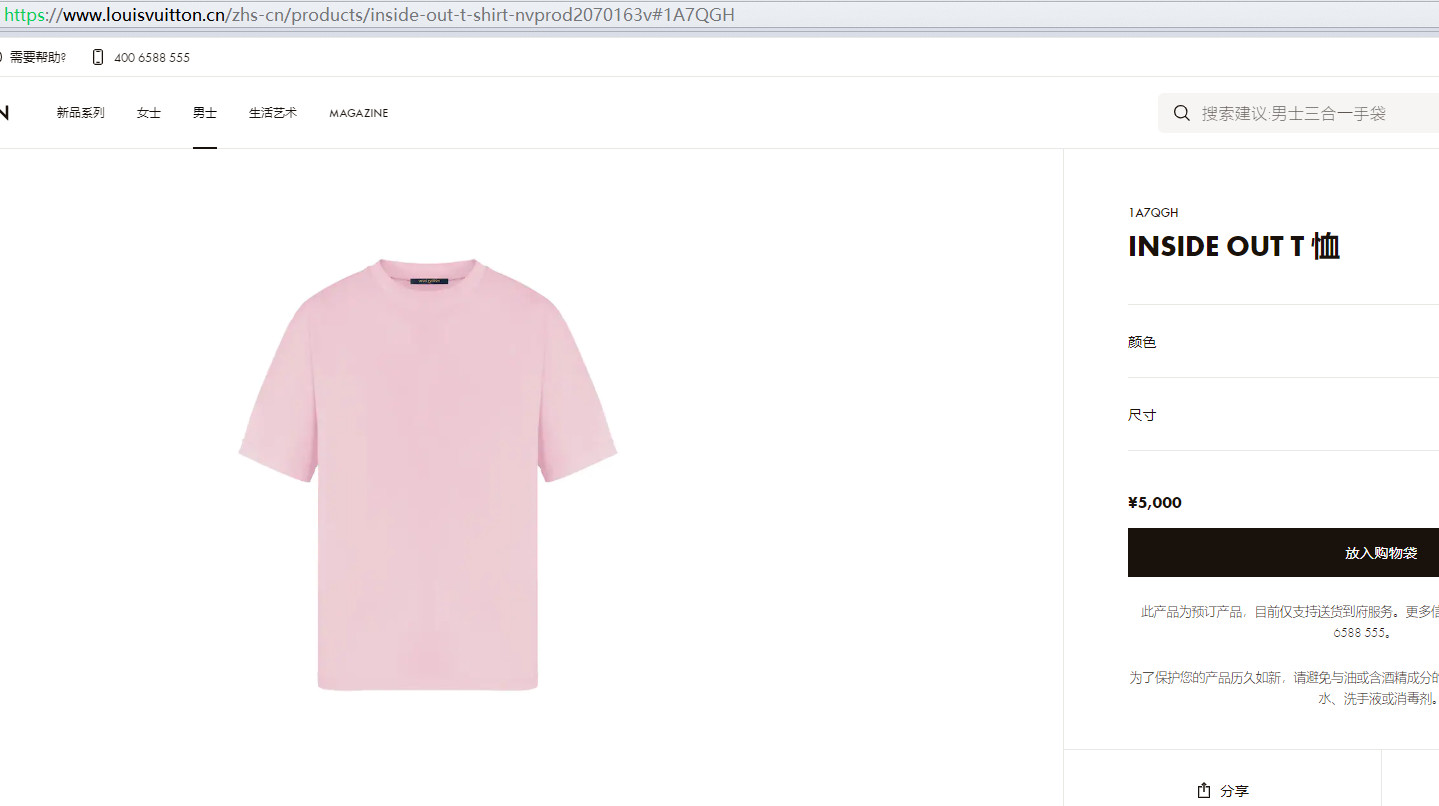Click the share icon next to 分享

coord(1204,790)
